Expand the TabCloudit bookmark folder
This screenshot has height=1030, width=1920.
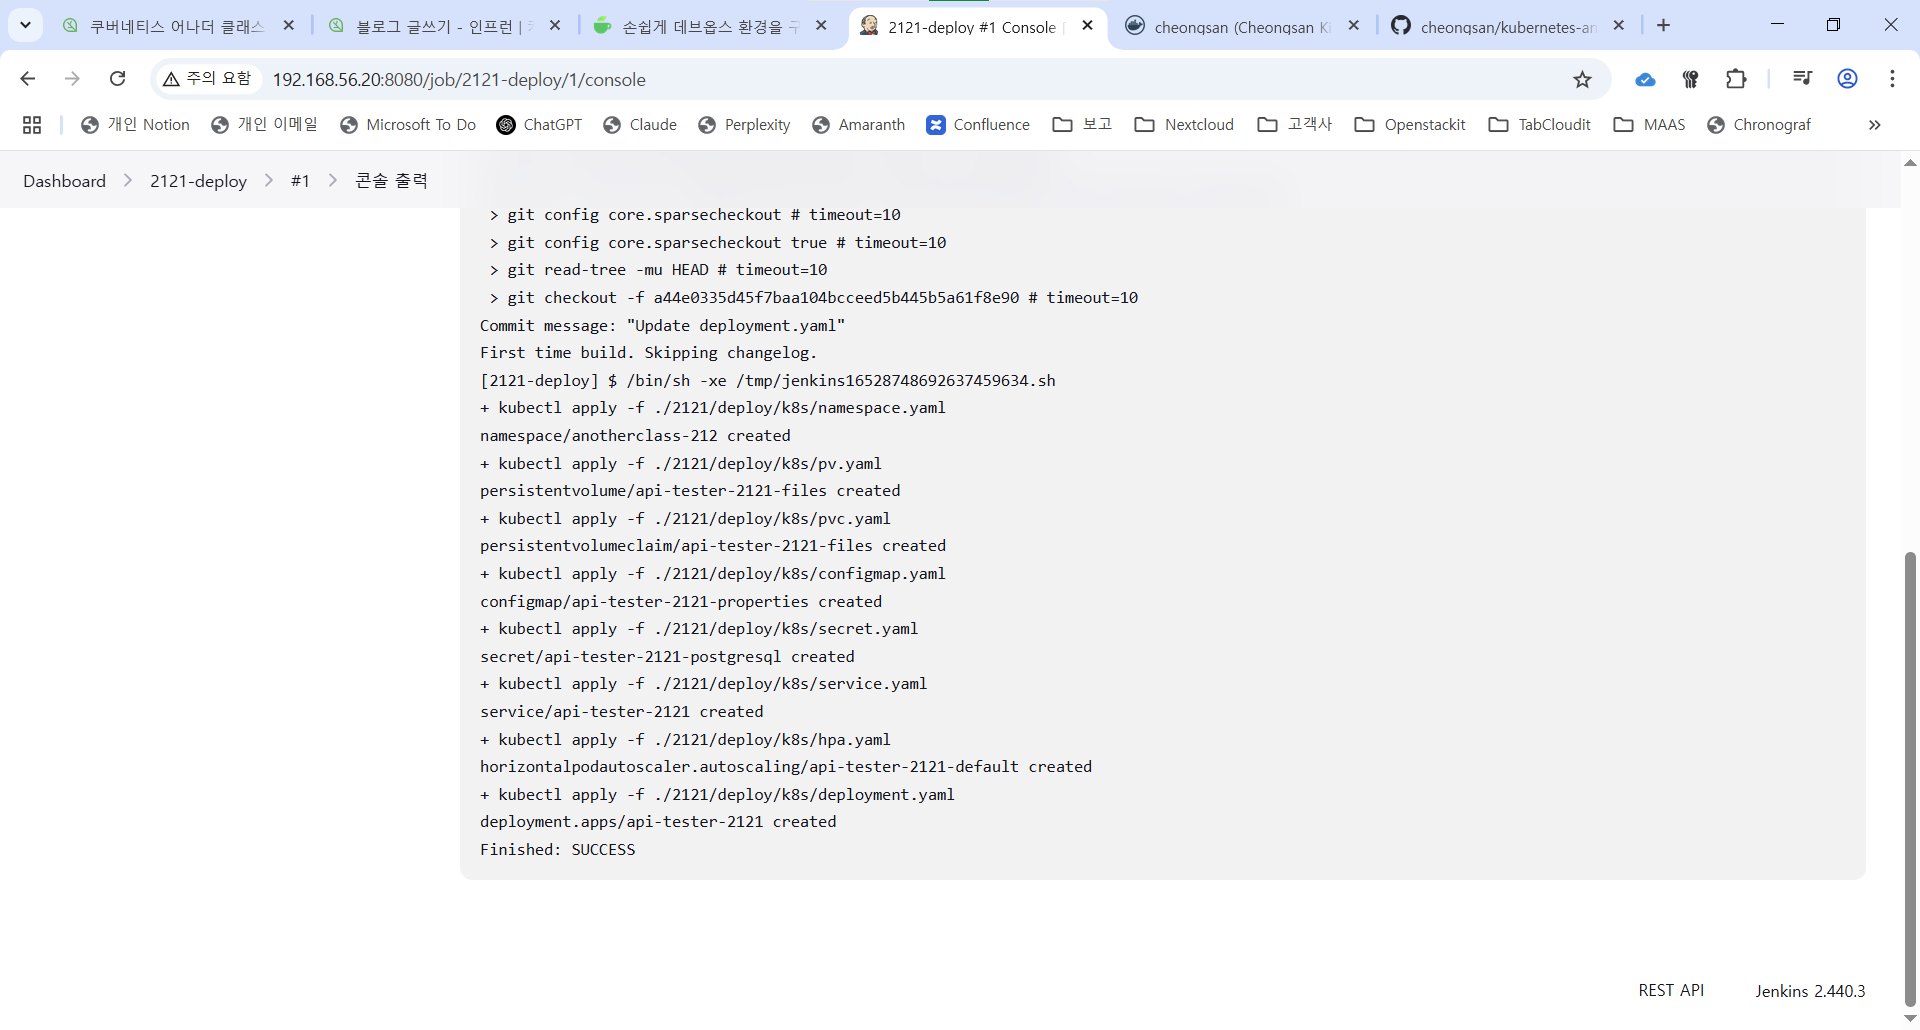coord(1540,125)
